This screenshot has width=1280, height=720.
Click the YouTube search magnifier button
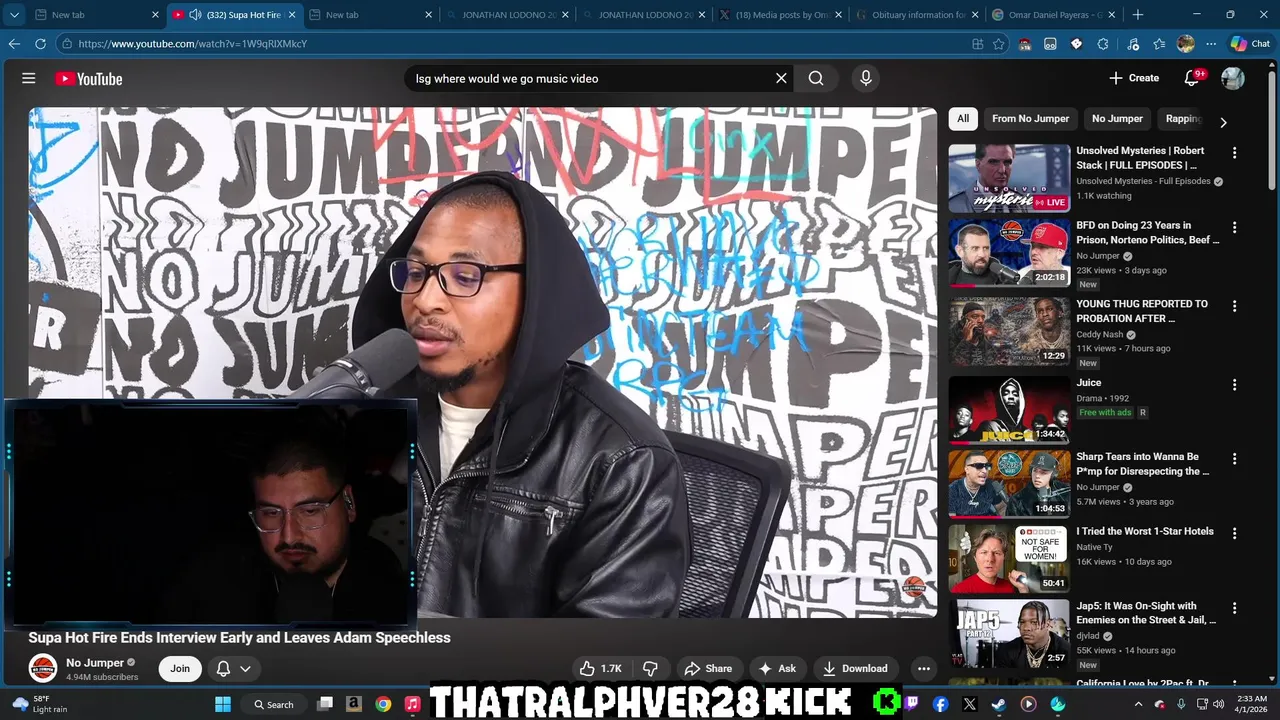[816, 78]
